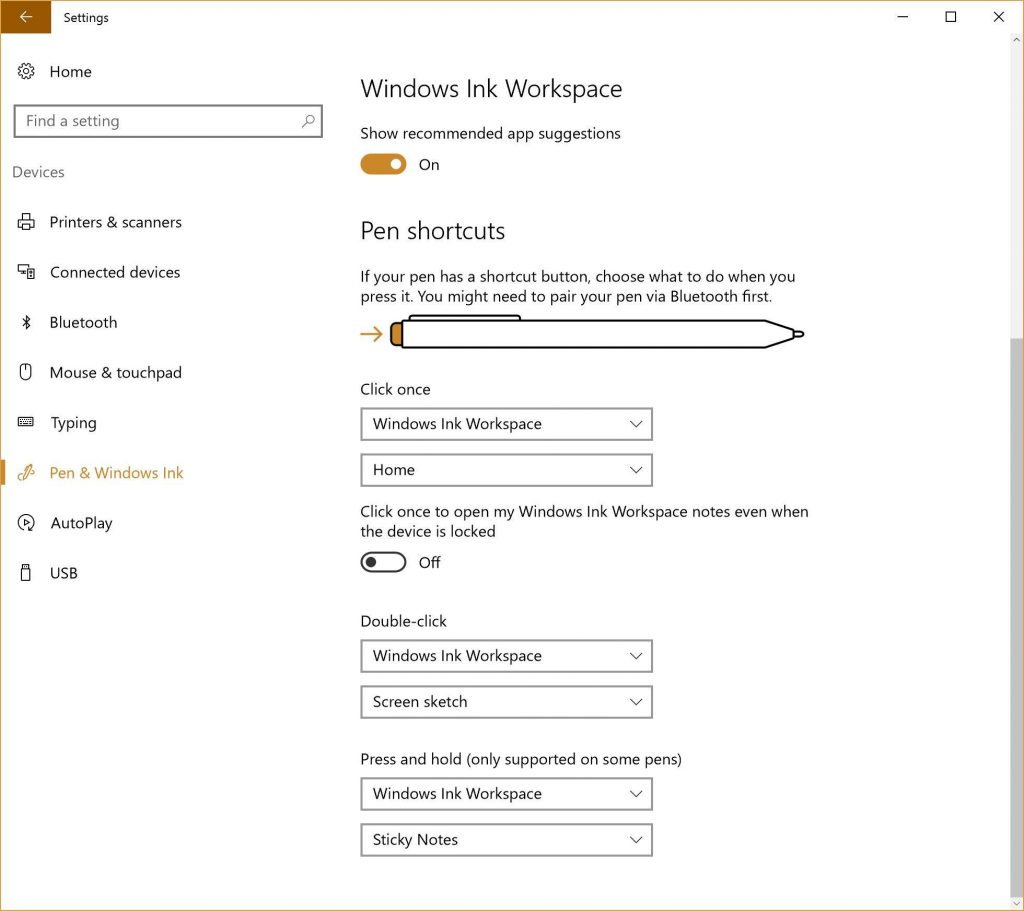Click the scrollbar up arrow
The height and width of the screenshot is (911, 1024).
[x=1016, y=40]
